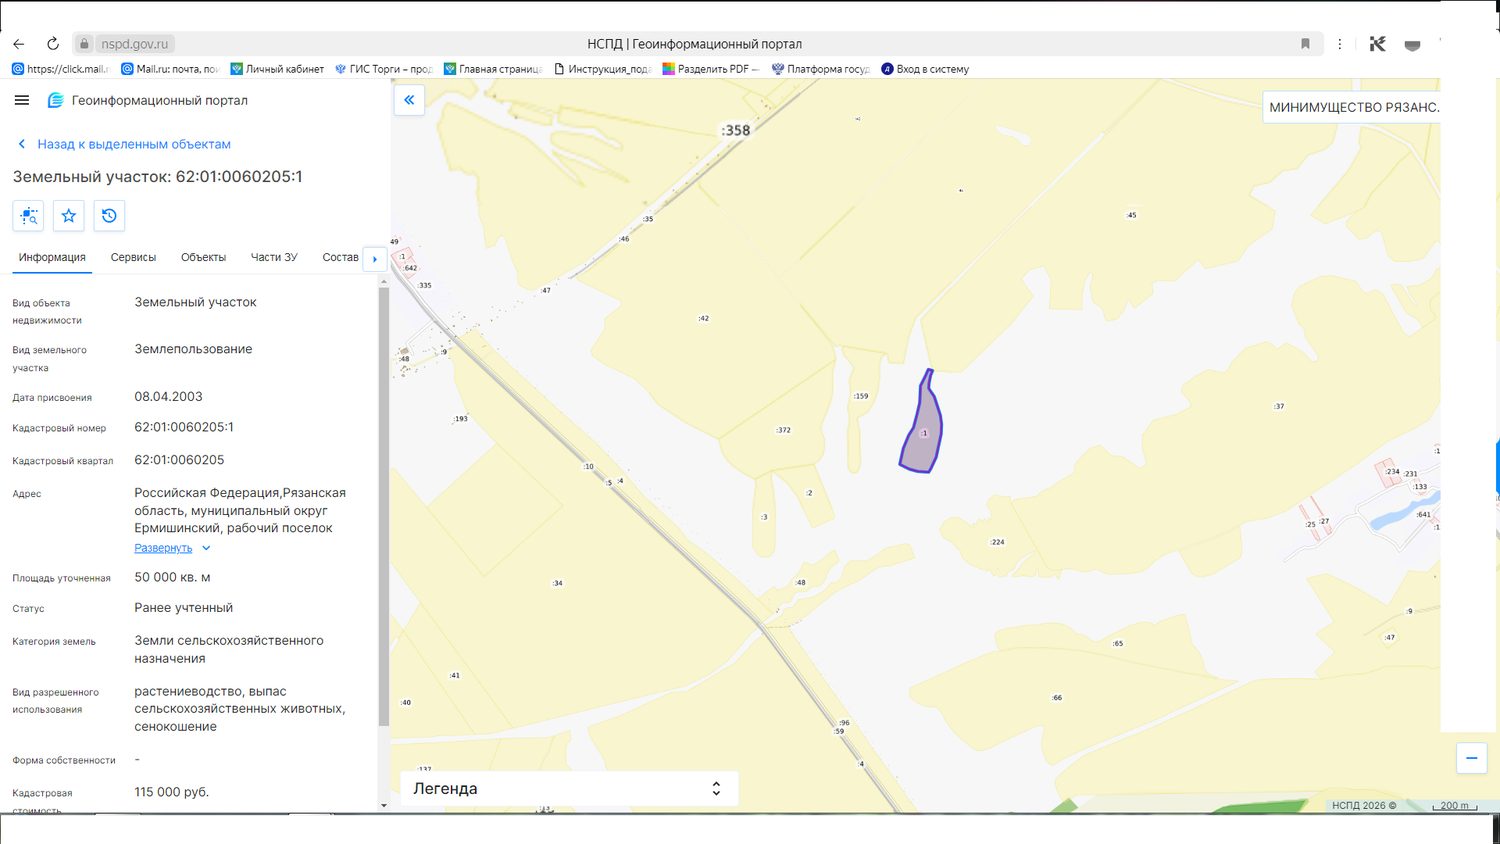
Task: Open the Платформа госу bookmark
Action: point(820,69)
